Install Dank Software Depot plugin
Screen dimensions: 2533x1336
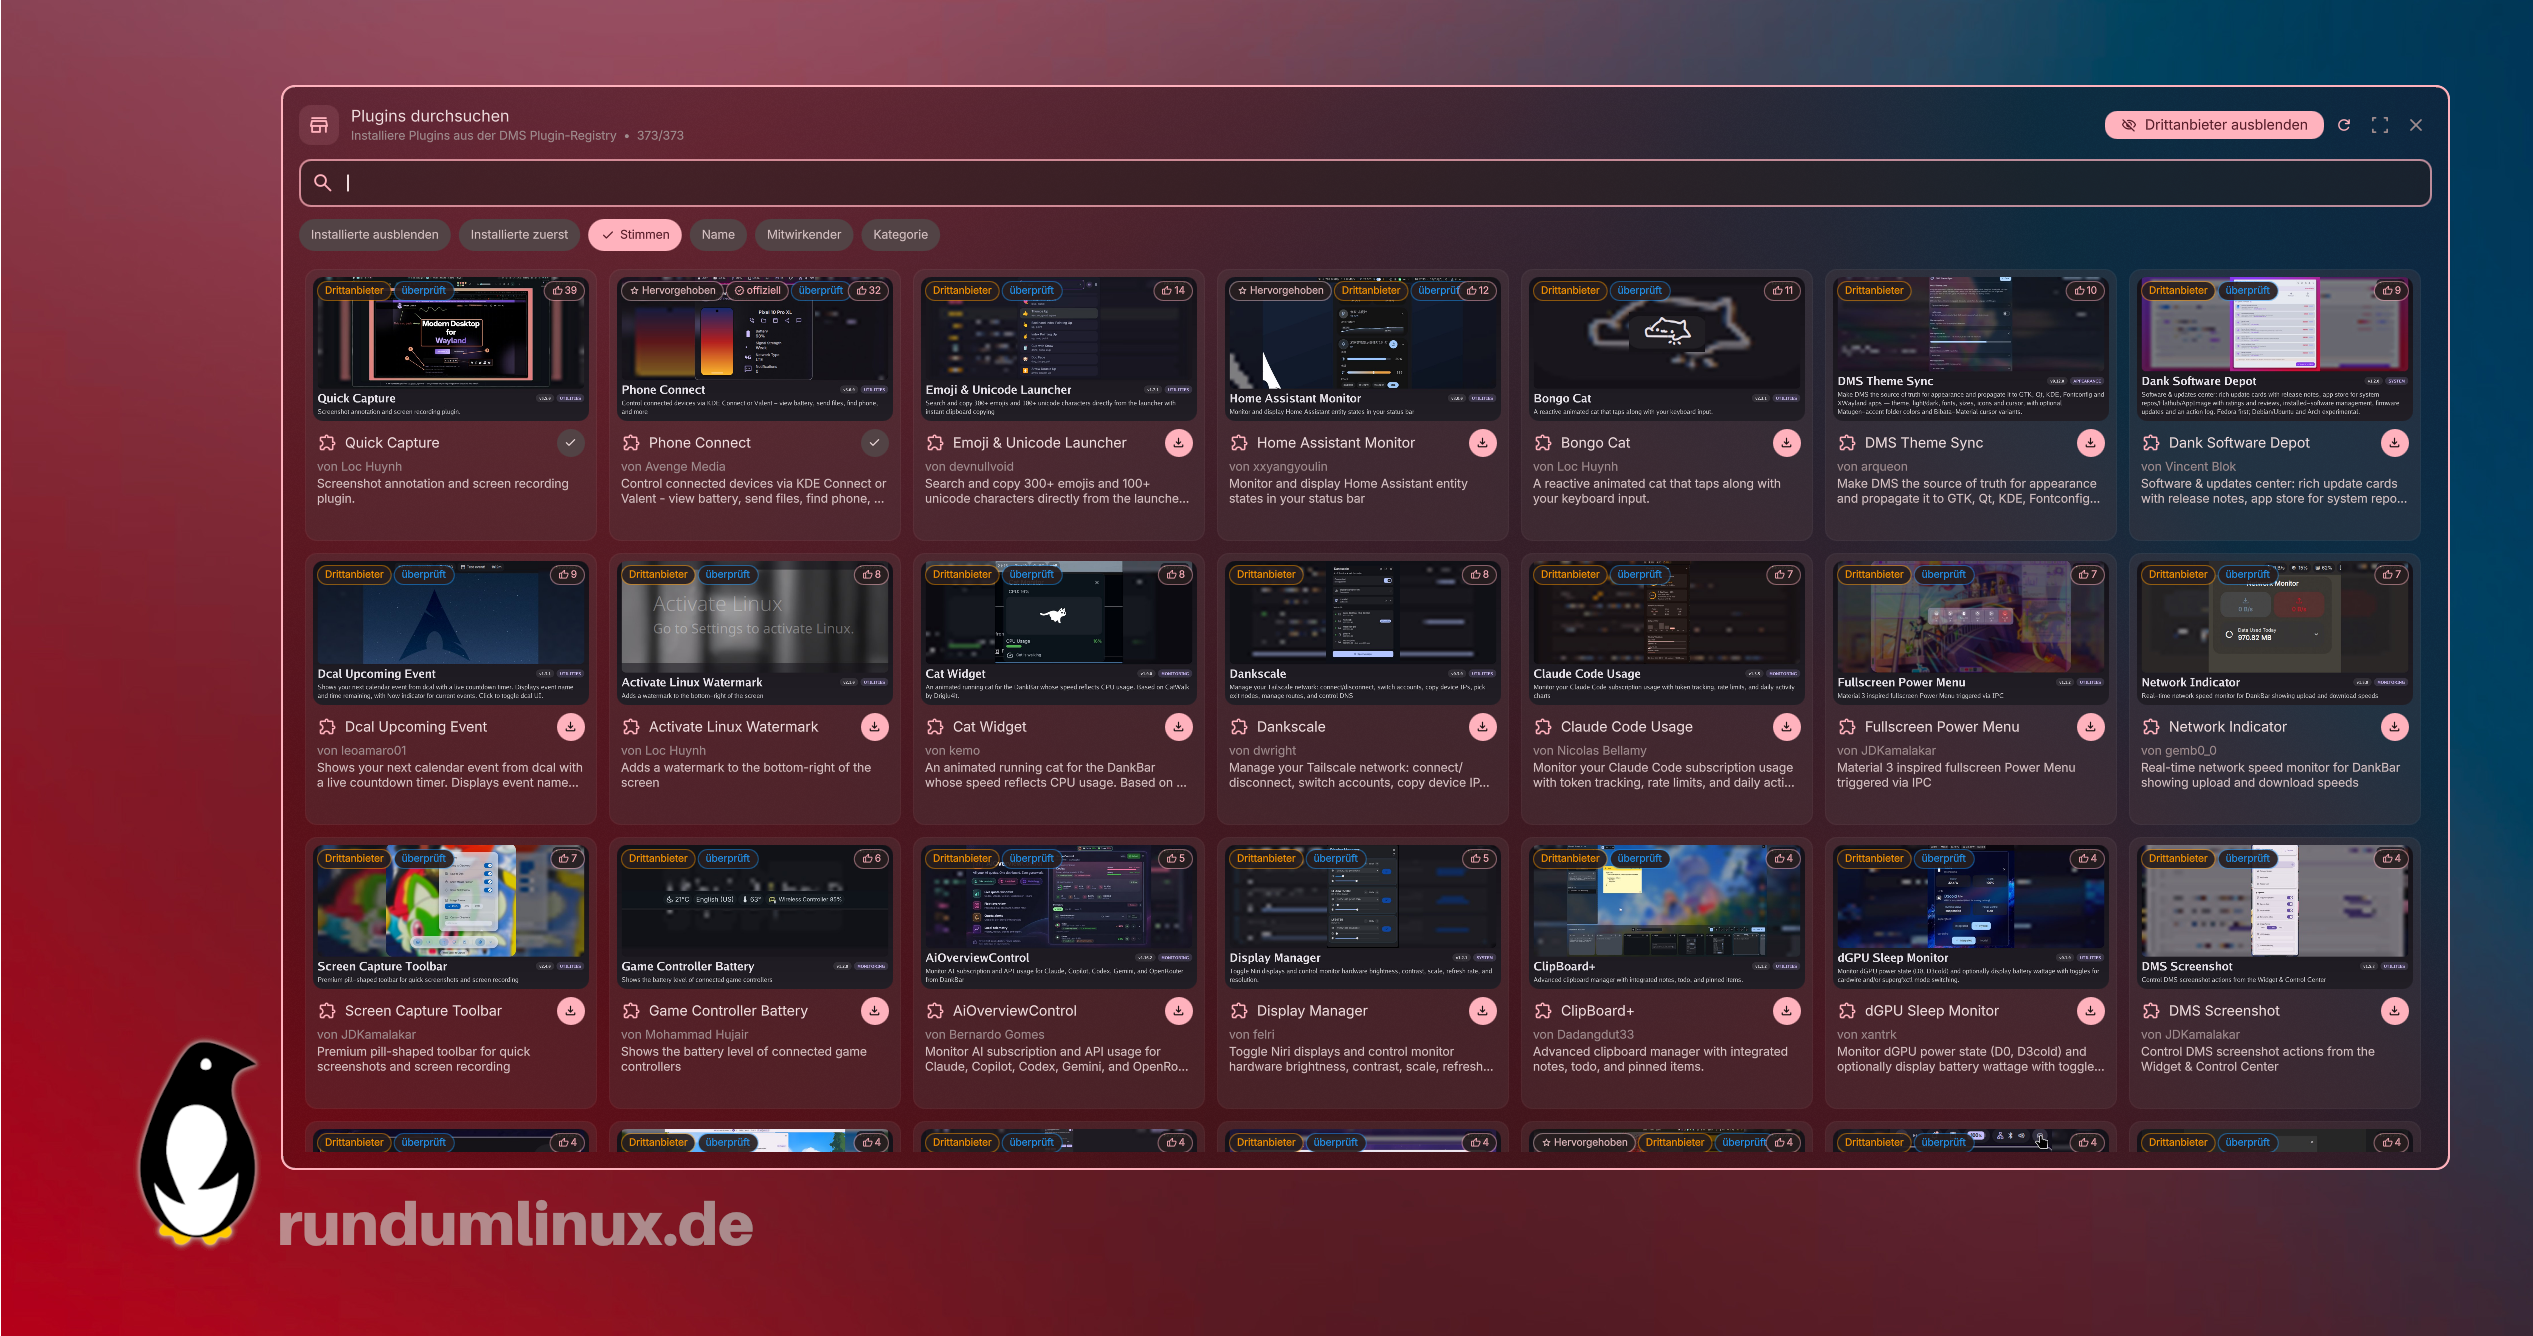click(x=2394, y=443)
